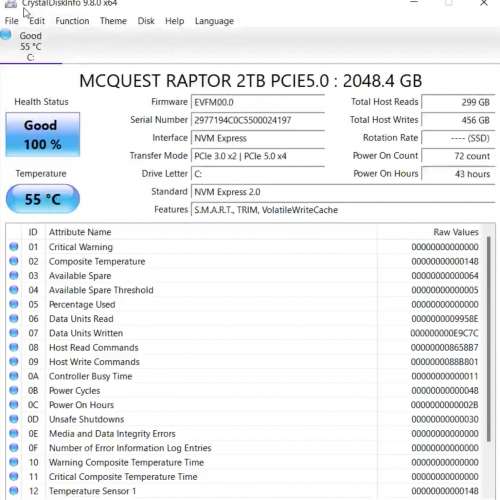Viewport: 500px width, 500px height.
Task: Click the Good 100 % health status button
Action: point(43,134)
